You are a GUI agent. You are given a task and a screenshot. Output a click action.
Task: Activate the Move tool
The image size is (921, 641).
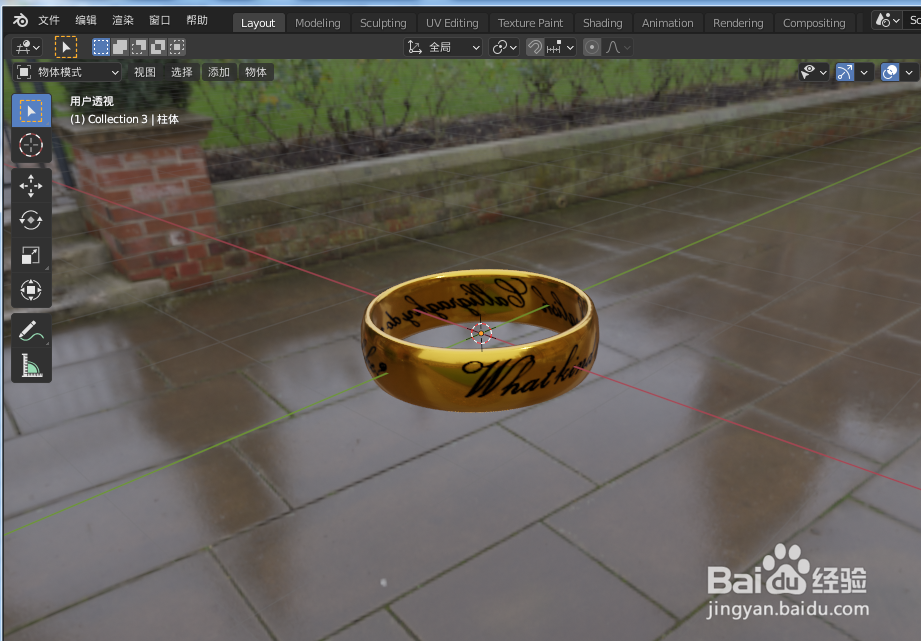coord(31,186)
